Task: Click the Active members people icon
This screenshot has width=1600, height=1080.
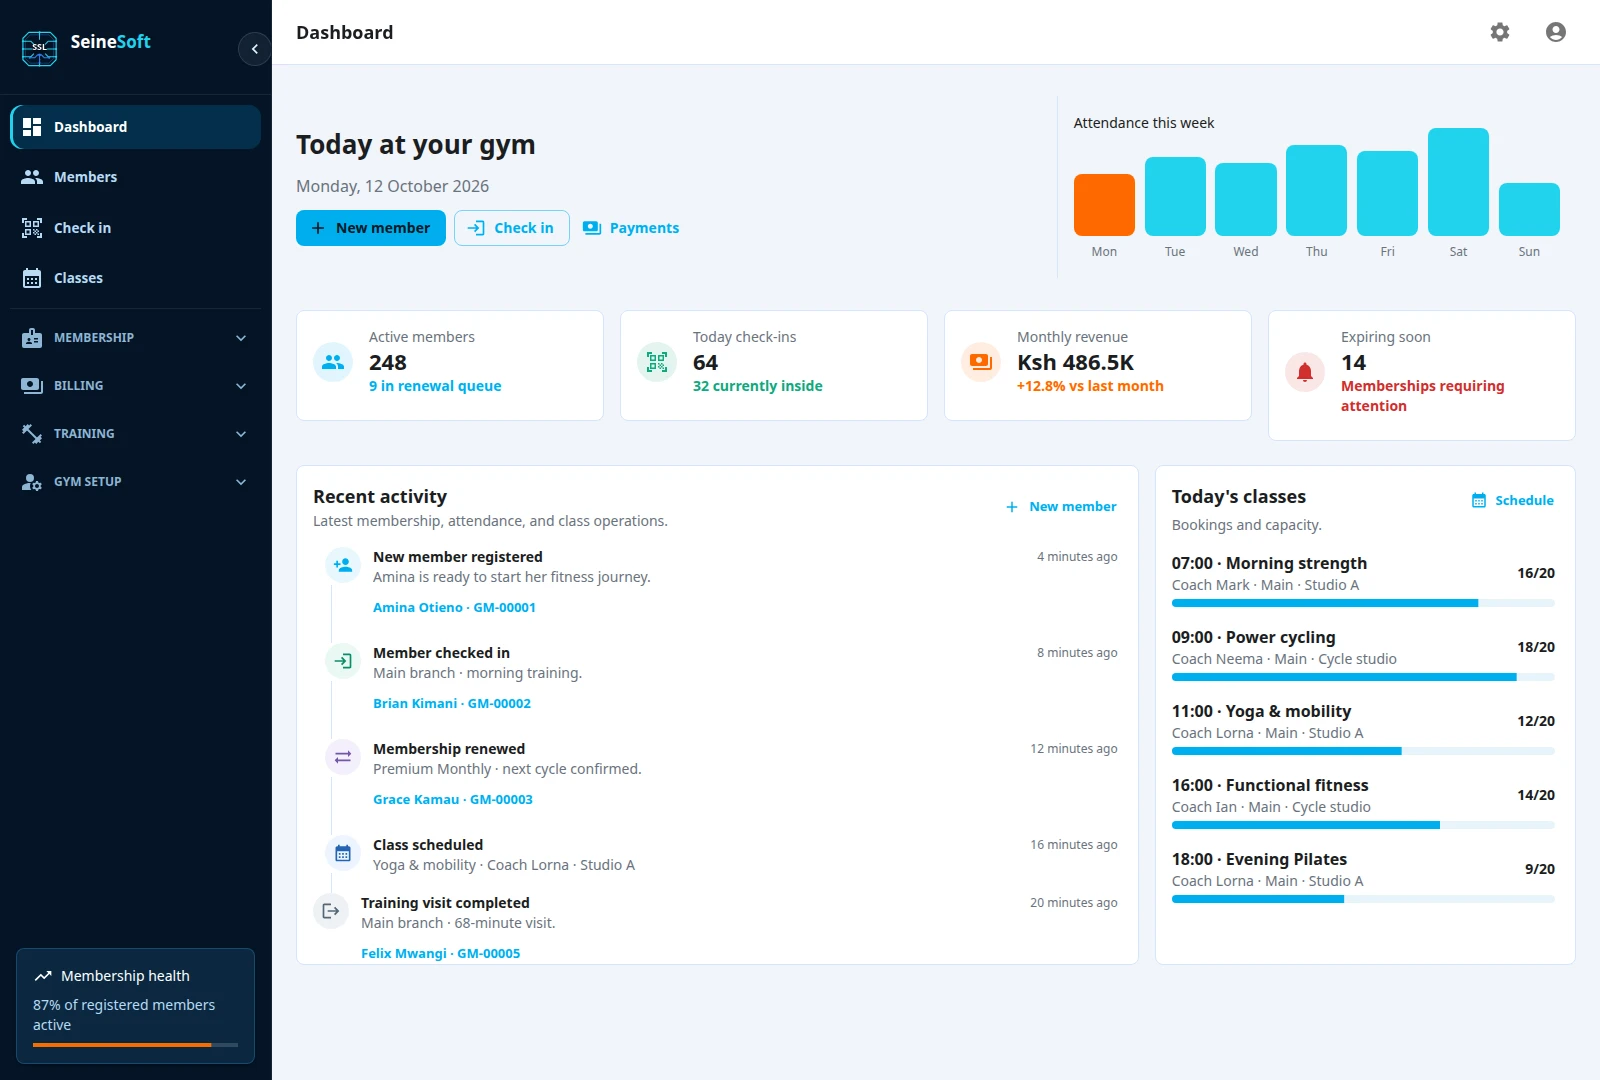Action: coord(333,362)
